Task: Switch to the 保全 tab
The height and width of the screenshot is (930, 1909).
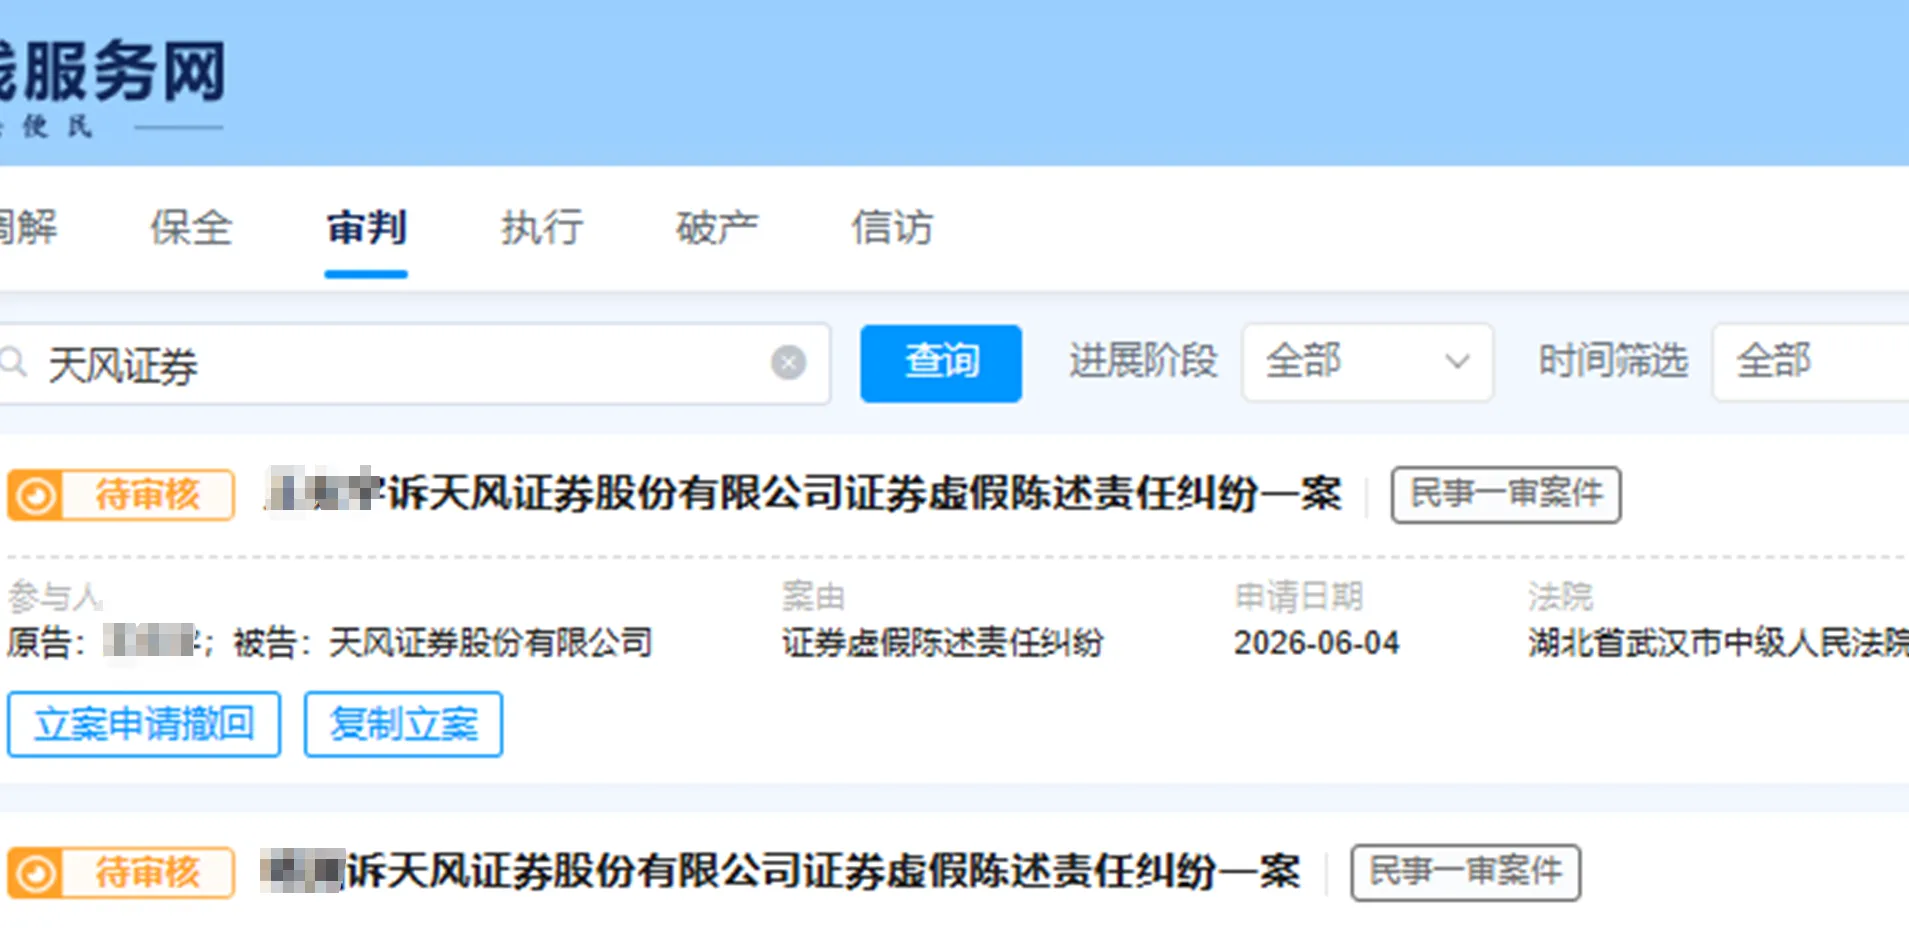Action: tap(191, 228)
